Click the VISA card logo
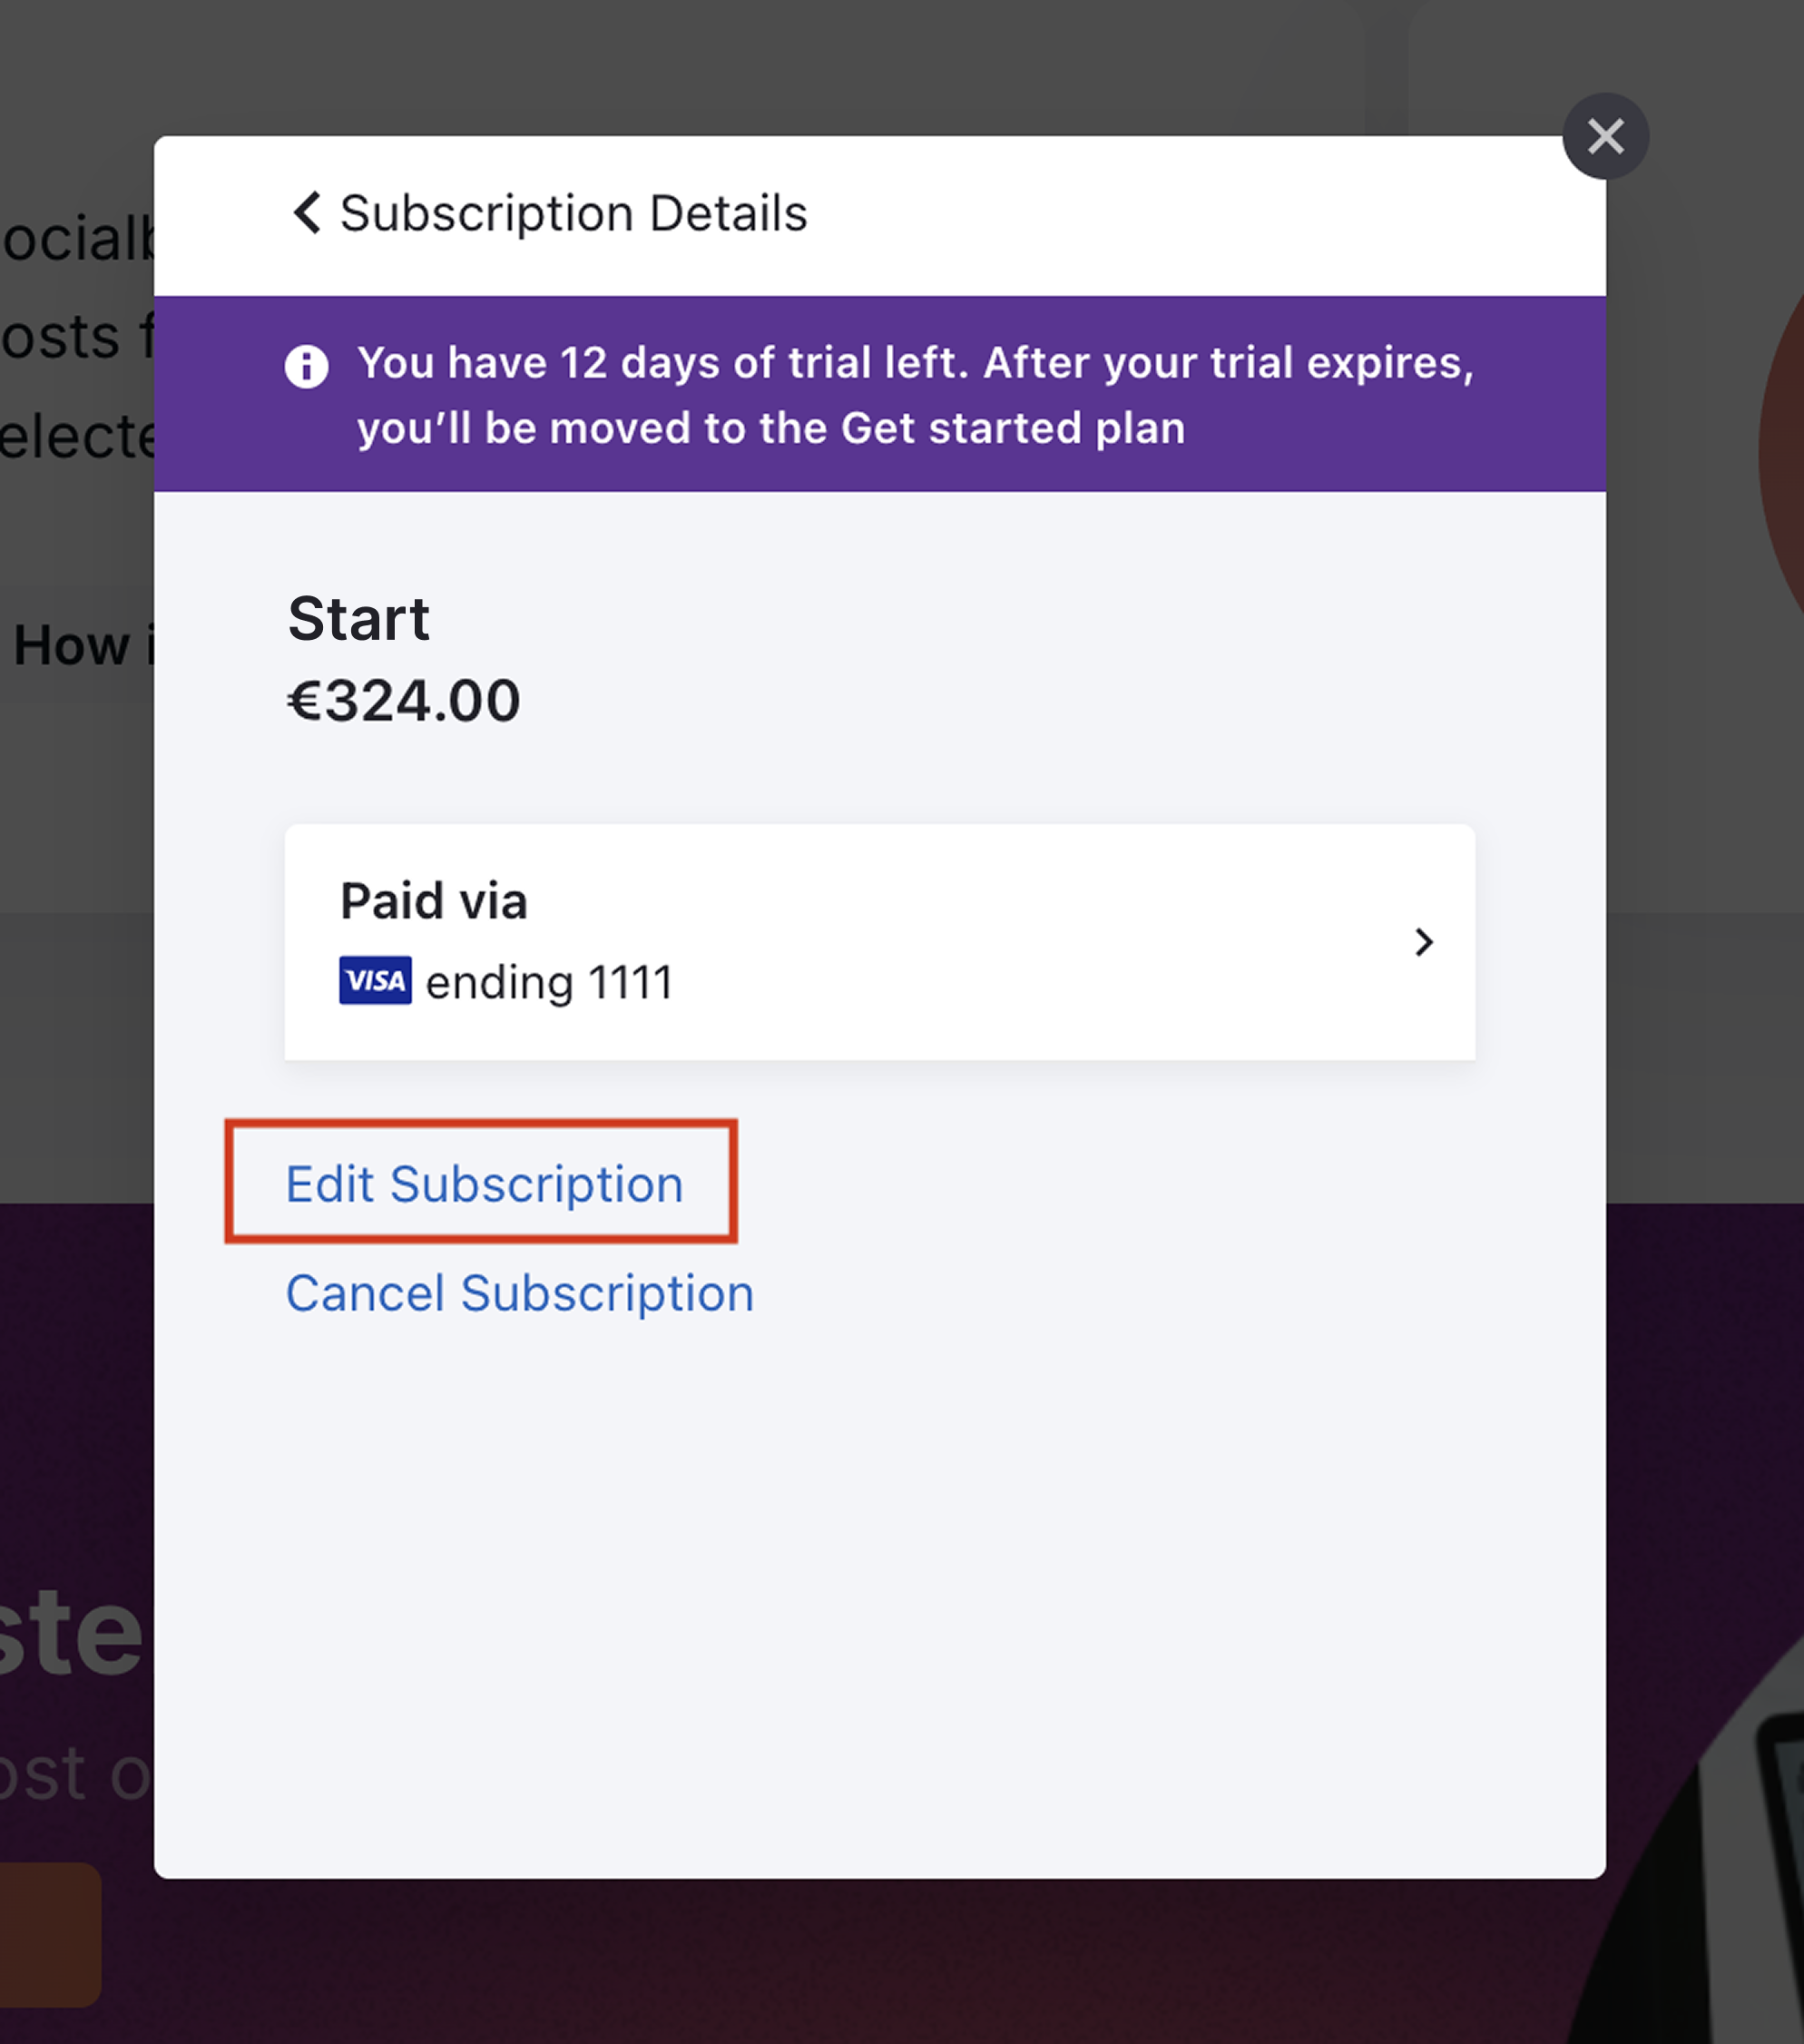This screenshot has height=2044, width=1804. click(x=375, y=980)
